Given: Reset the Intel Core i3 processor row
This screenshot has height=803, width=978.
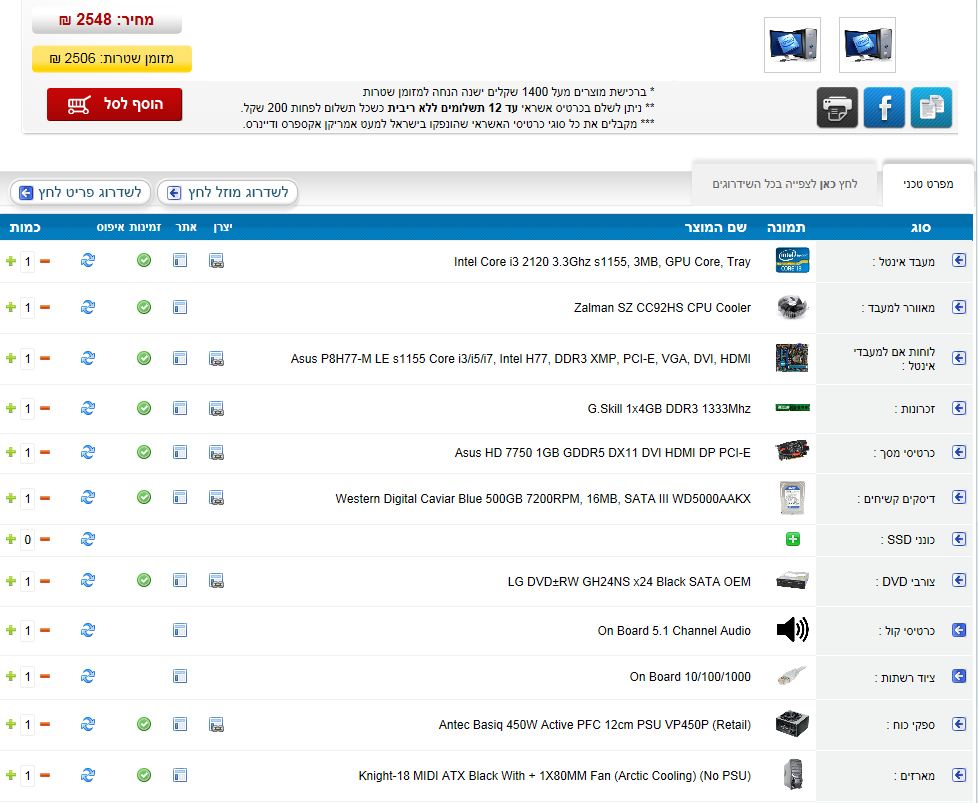Looking at the screenshot, I should [88, 261].
